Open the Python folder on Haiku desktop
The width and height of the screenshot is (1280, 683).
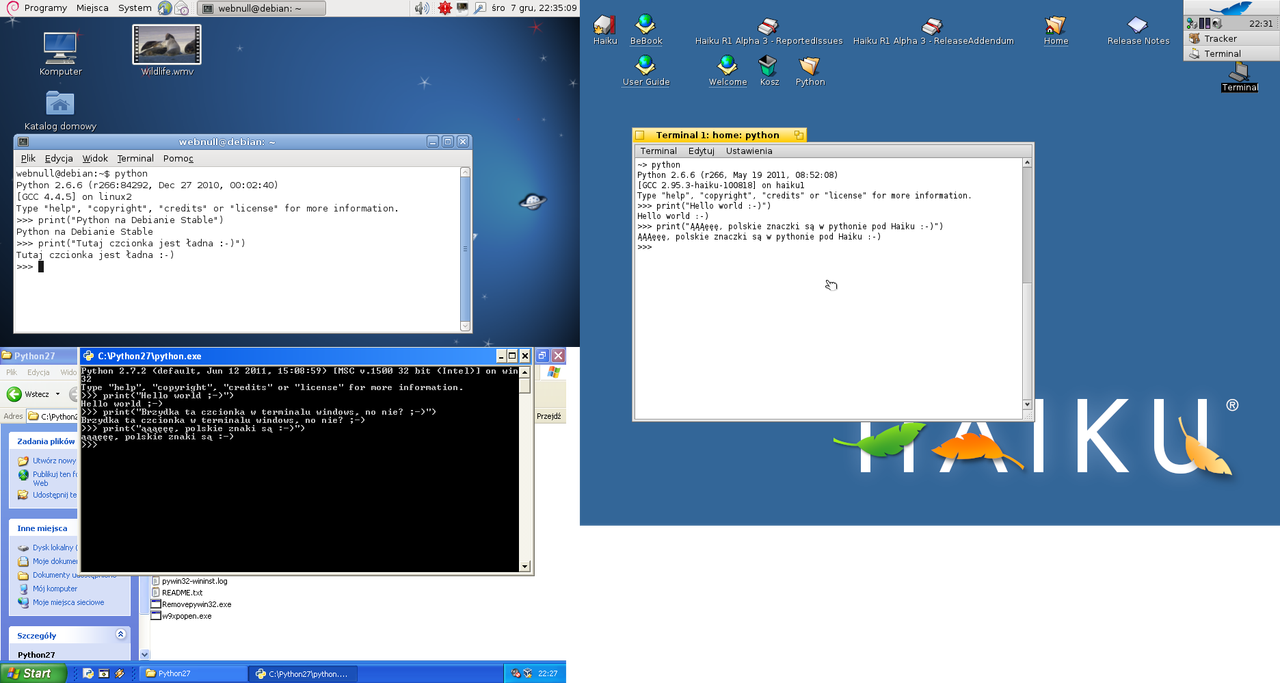click(x=810, y=71)
